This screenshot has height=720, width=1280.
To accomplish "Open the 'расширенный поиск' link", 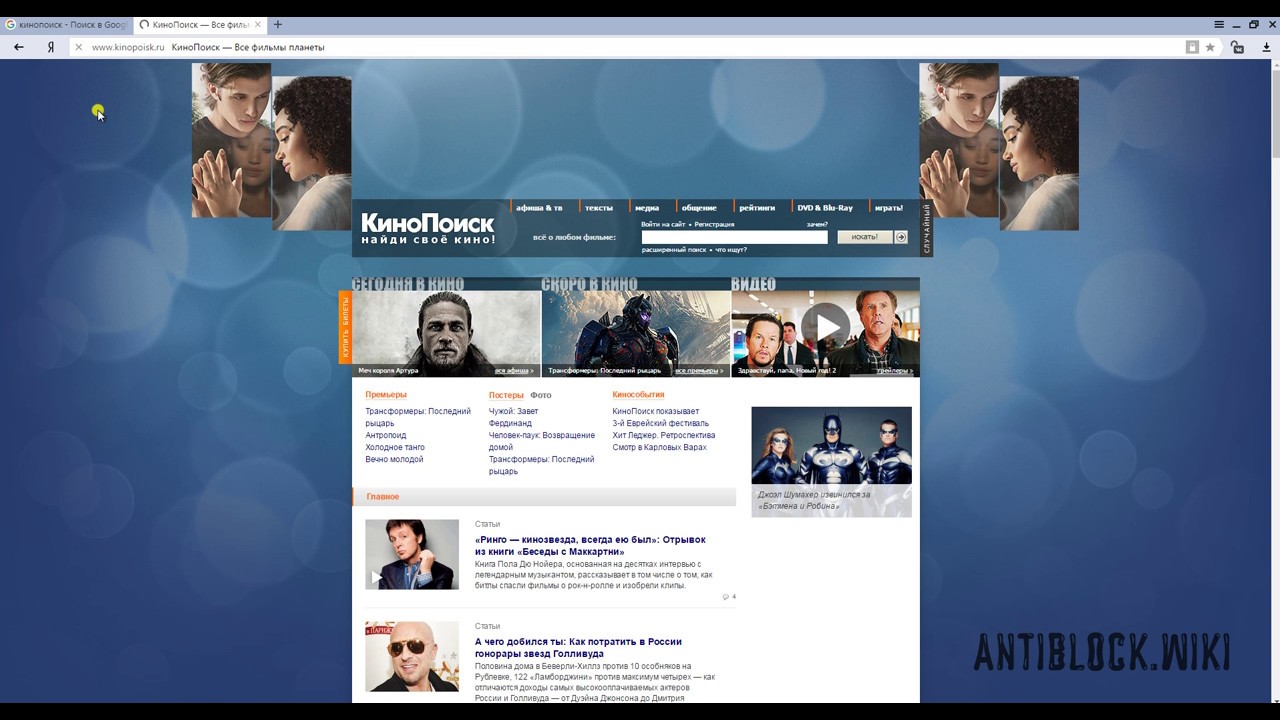I will [x=674, y=250].
